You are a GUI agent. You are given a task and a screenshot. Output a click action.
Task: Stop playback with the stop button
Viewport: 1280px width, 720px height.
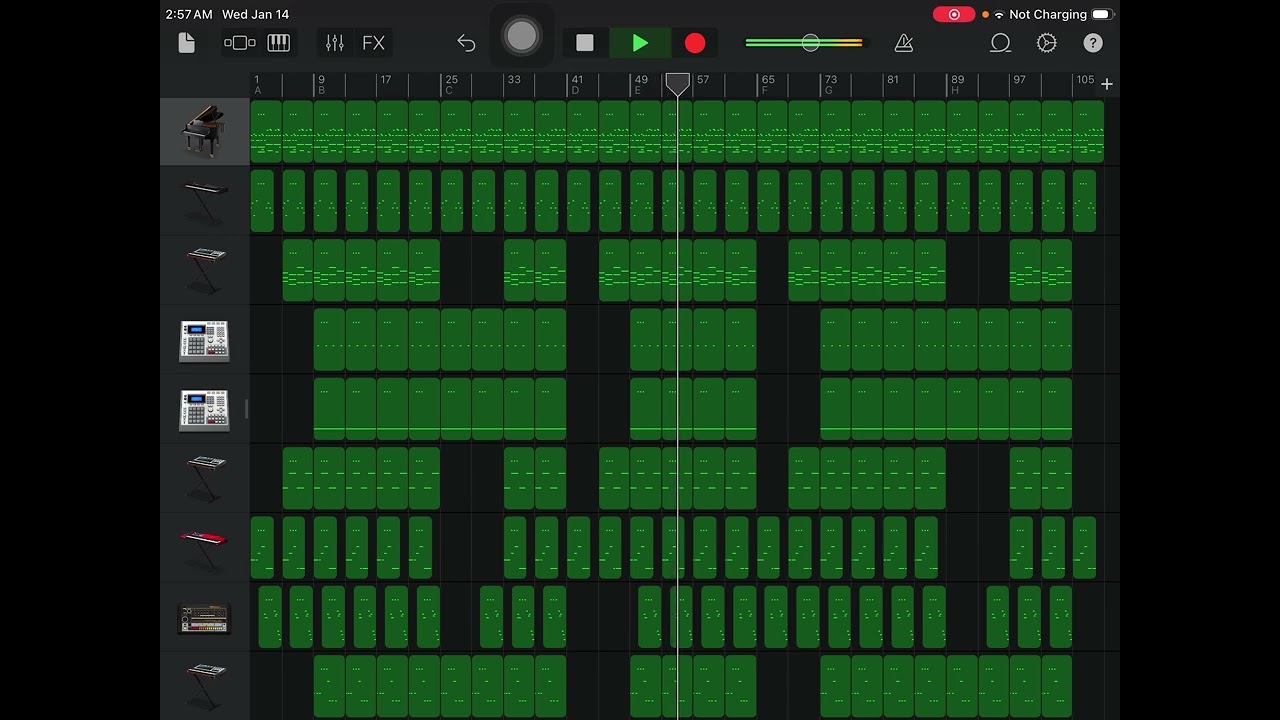point(585,43)
